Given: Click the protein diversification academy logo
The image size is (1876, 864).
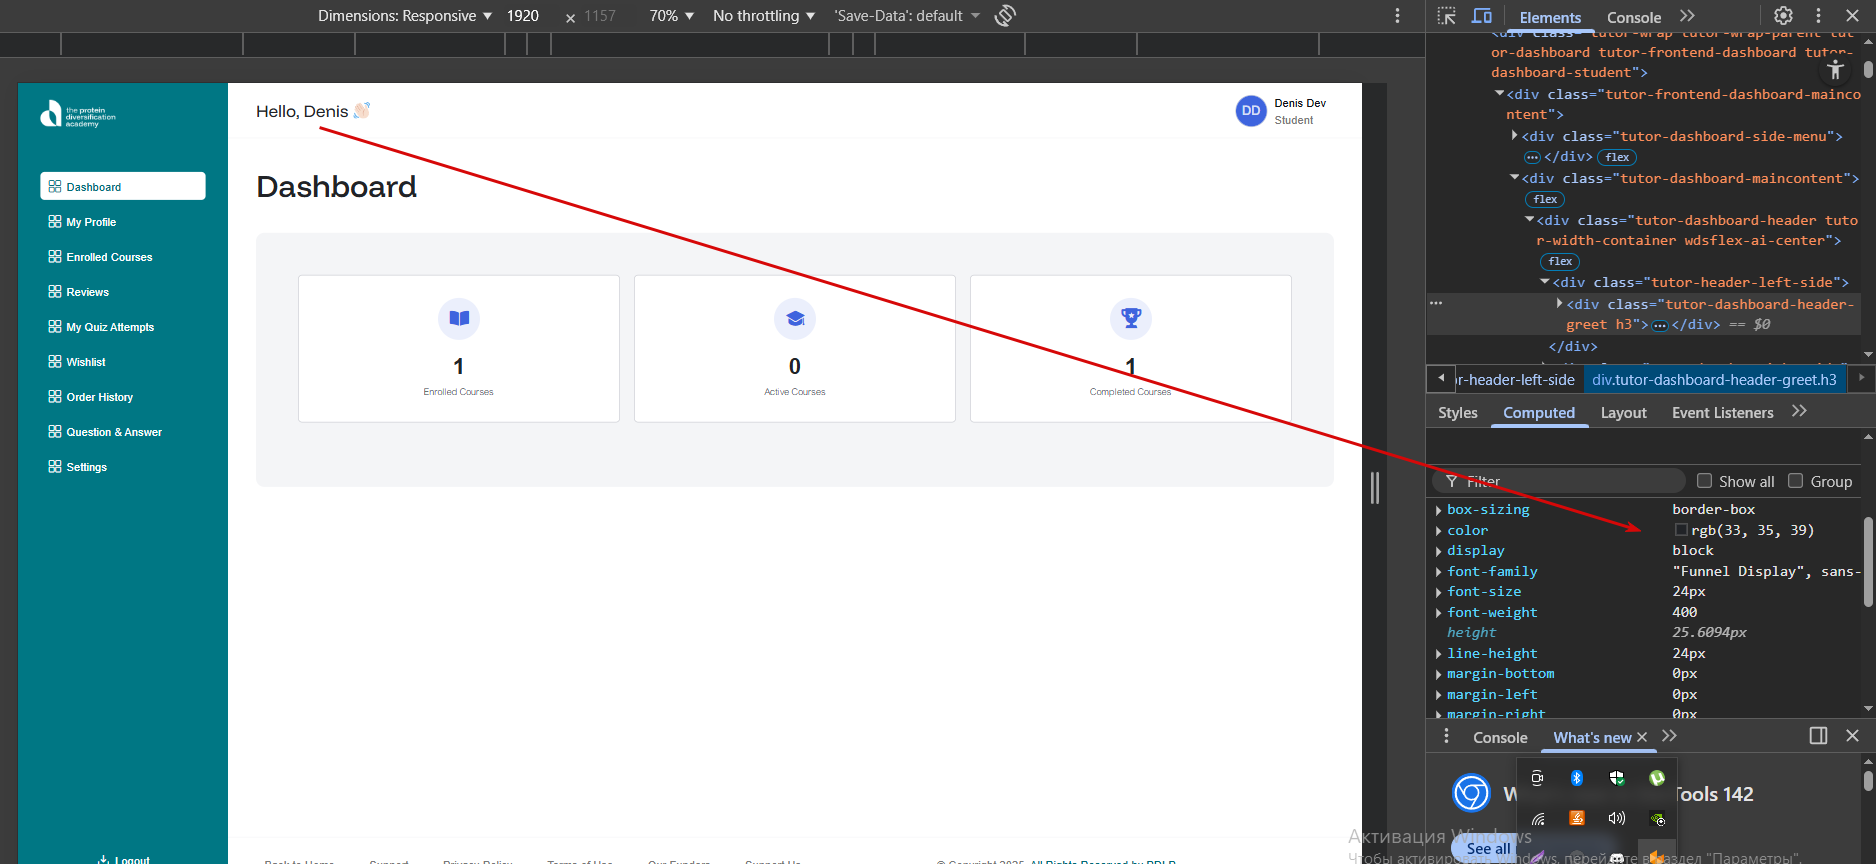Looking at the screenshot, I should point(78,115).
